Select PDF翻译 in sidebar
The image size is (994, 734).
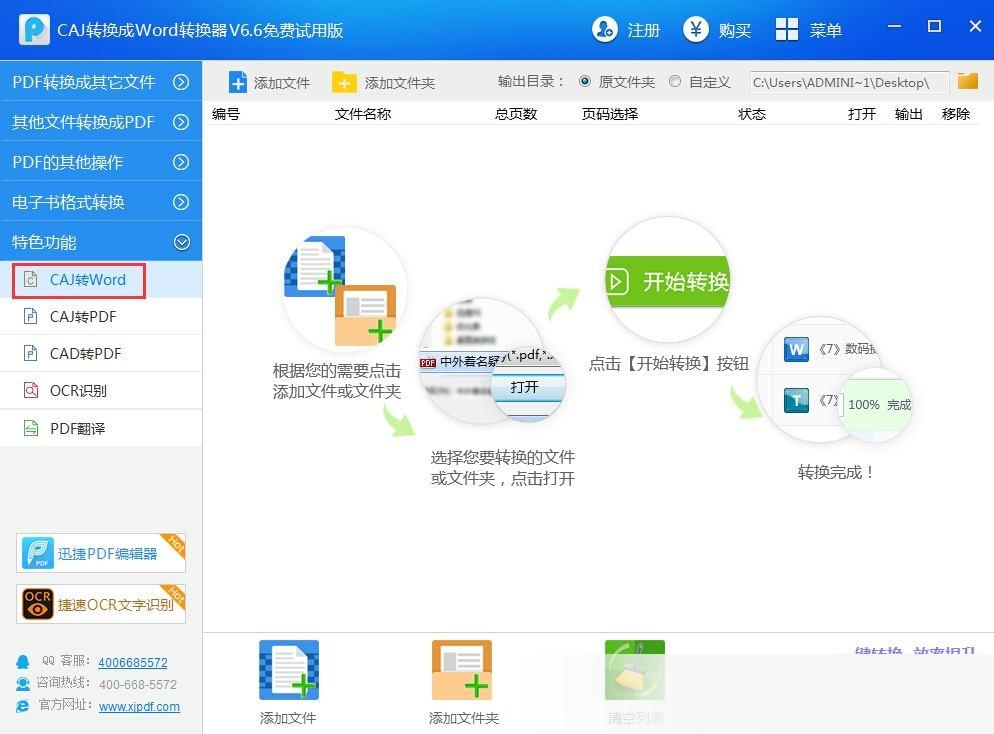click(101, 428)
